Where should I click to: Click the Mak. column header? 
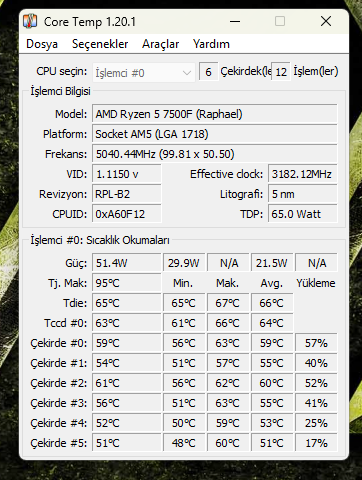point(227,283)
